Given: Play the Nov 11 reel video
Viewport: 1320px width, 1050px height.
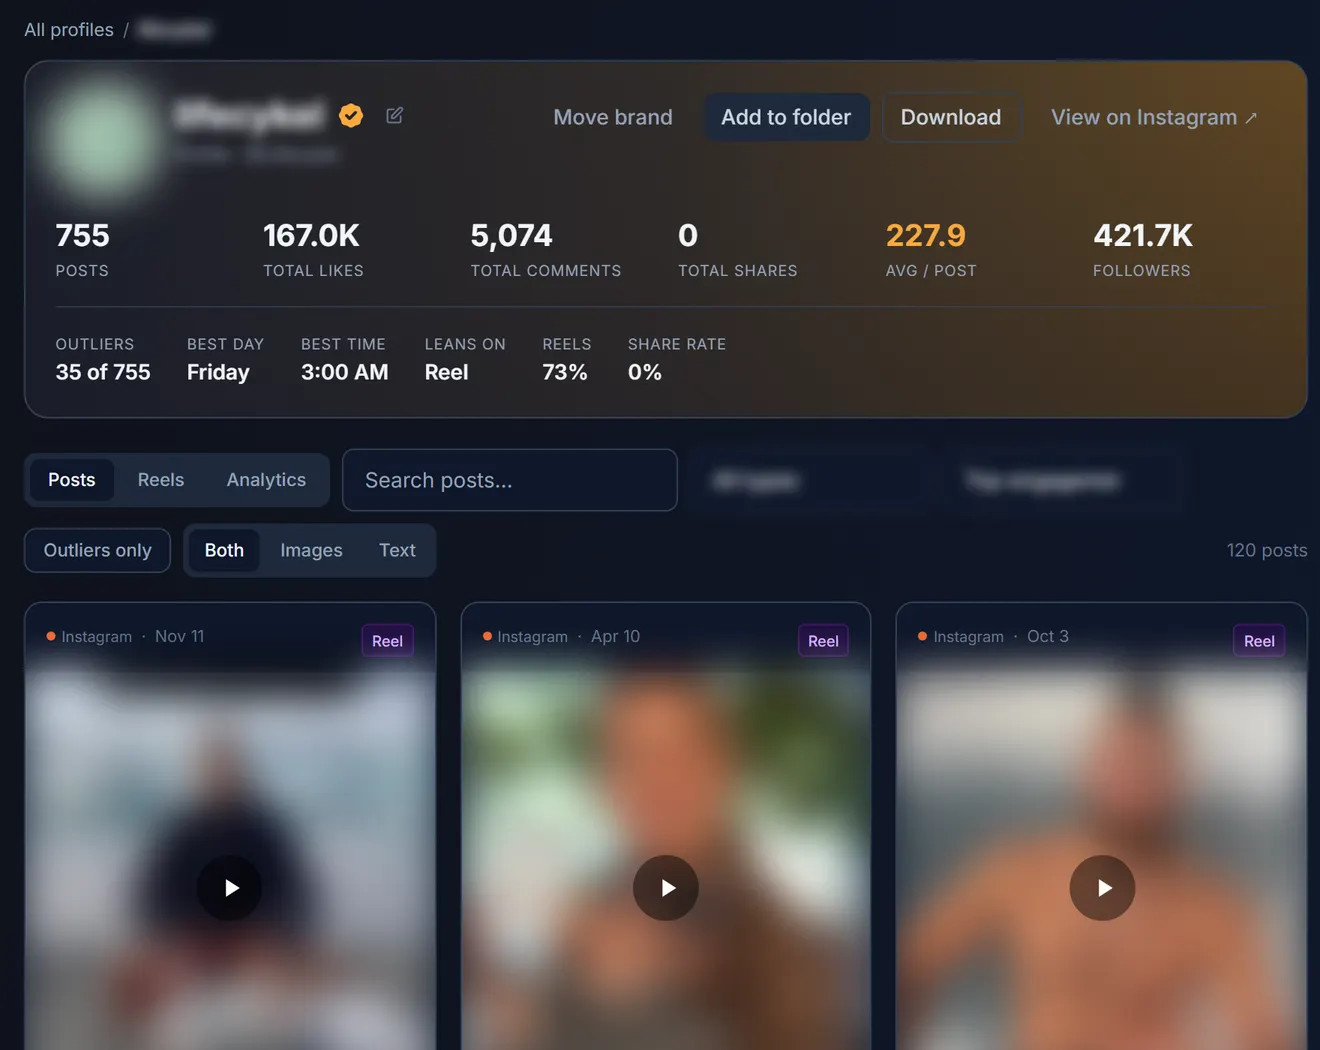Looking at the screenshot, I should tap(230, 888).
